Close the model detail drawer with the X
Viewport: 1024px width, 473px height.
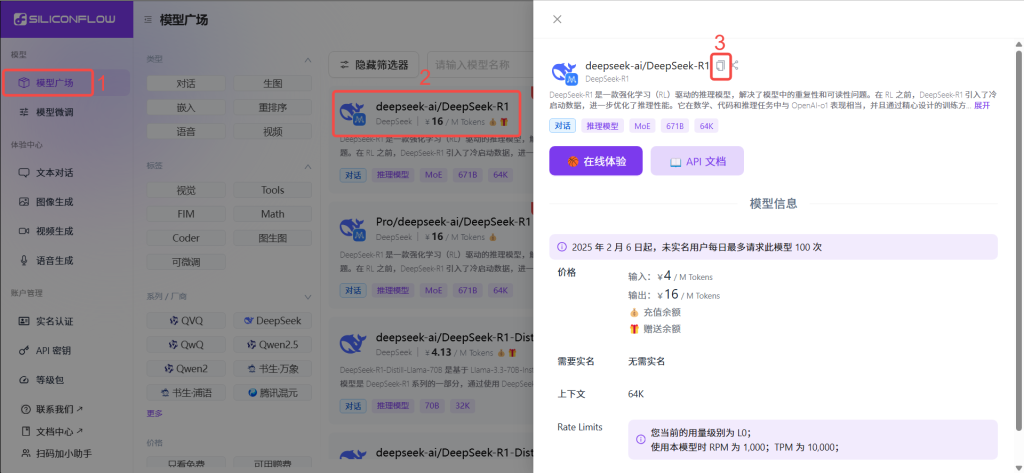557,19
